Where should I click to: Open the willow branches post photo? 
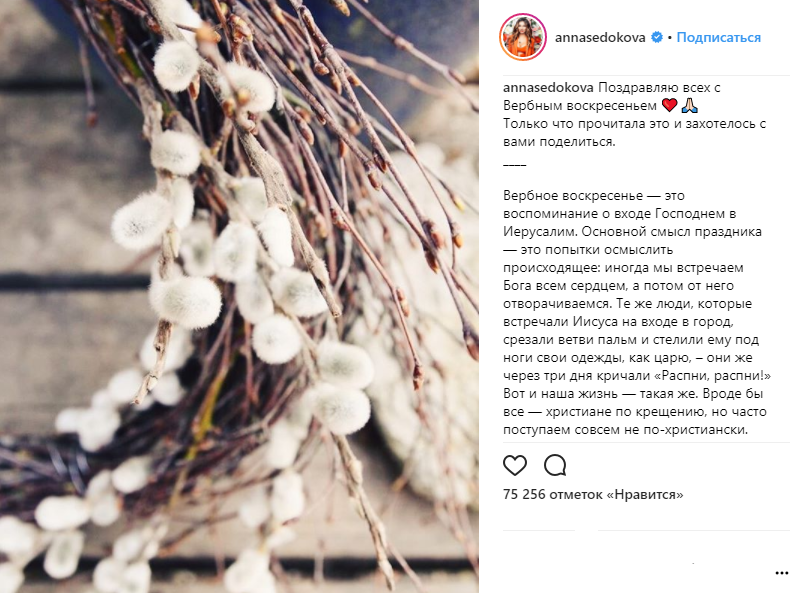(x=239, y=296)
